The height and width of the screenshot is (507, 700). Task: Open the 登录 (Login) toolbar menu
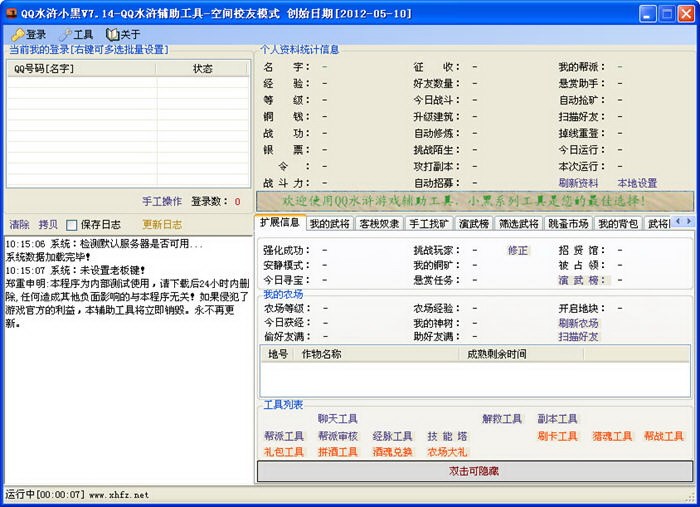click(x=29, y=34)
